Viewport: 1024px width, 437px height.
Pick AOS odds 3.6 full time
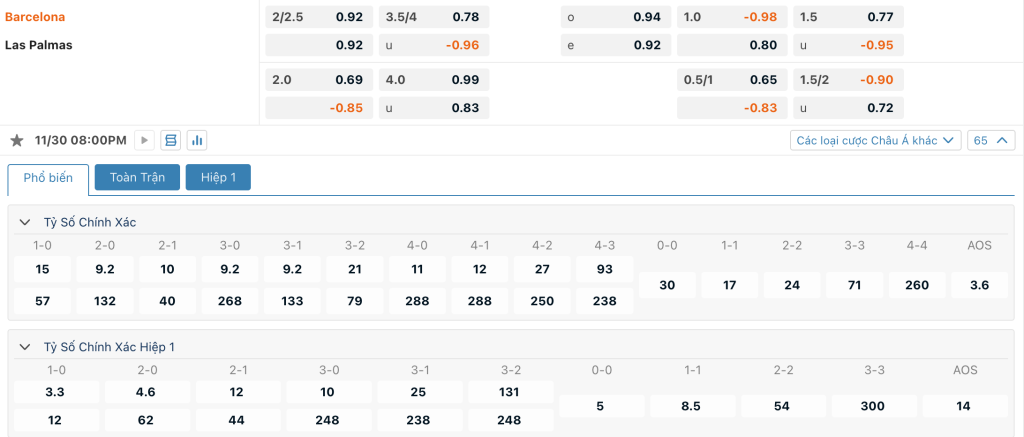pos(979,285)
